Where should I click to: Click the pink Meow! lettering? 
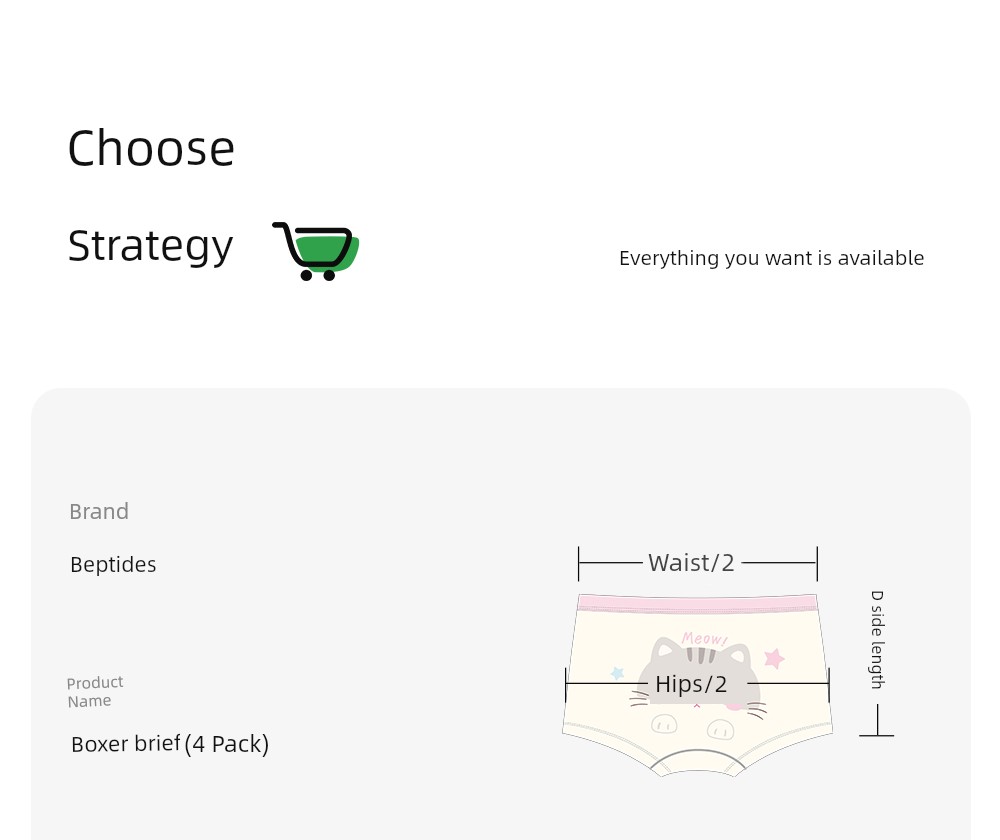pos(704,638)
